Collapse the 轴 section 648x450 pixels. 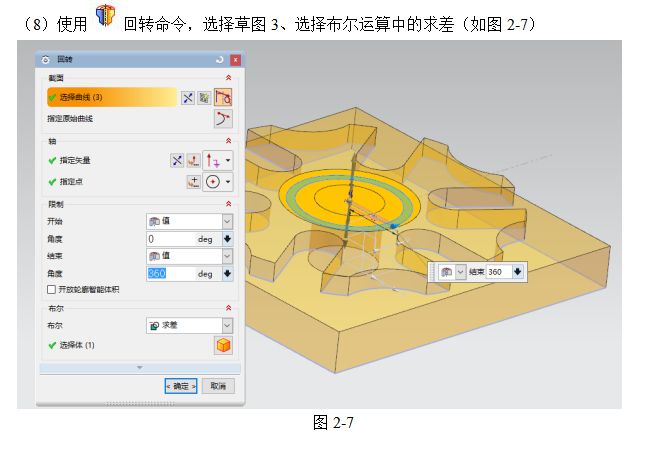[x=228, y=141]
